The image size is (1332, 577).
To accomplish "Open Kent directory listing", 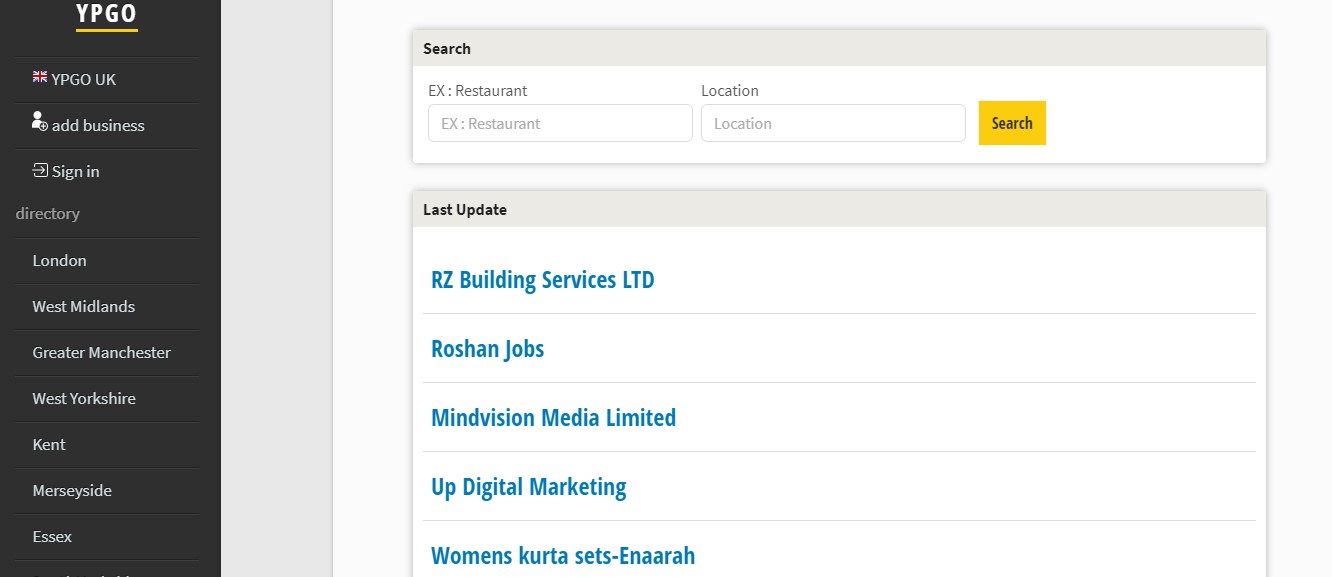I will coord(49,444).
